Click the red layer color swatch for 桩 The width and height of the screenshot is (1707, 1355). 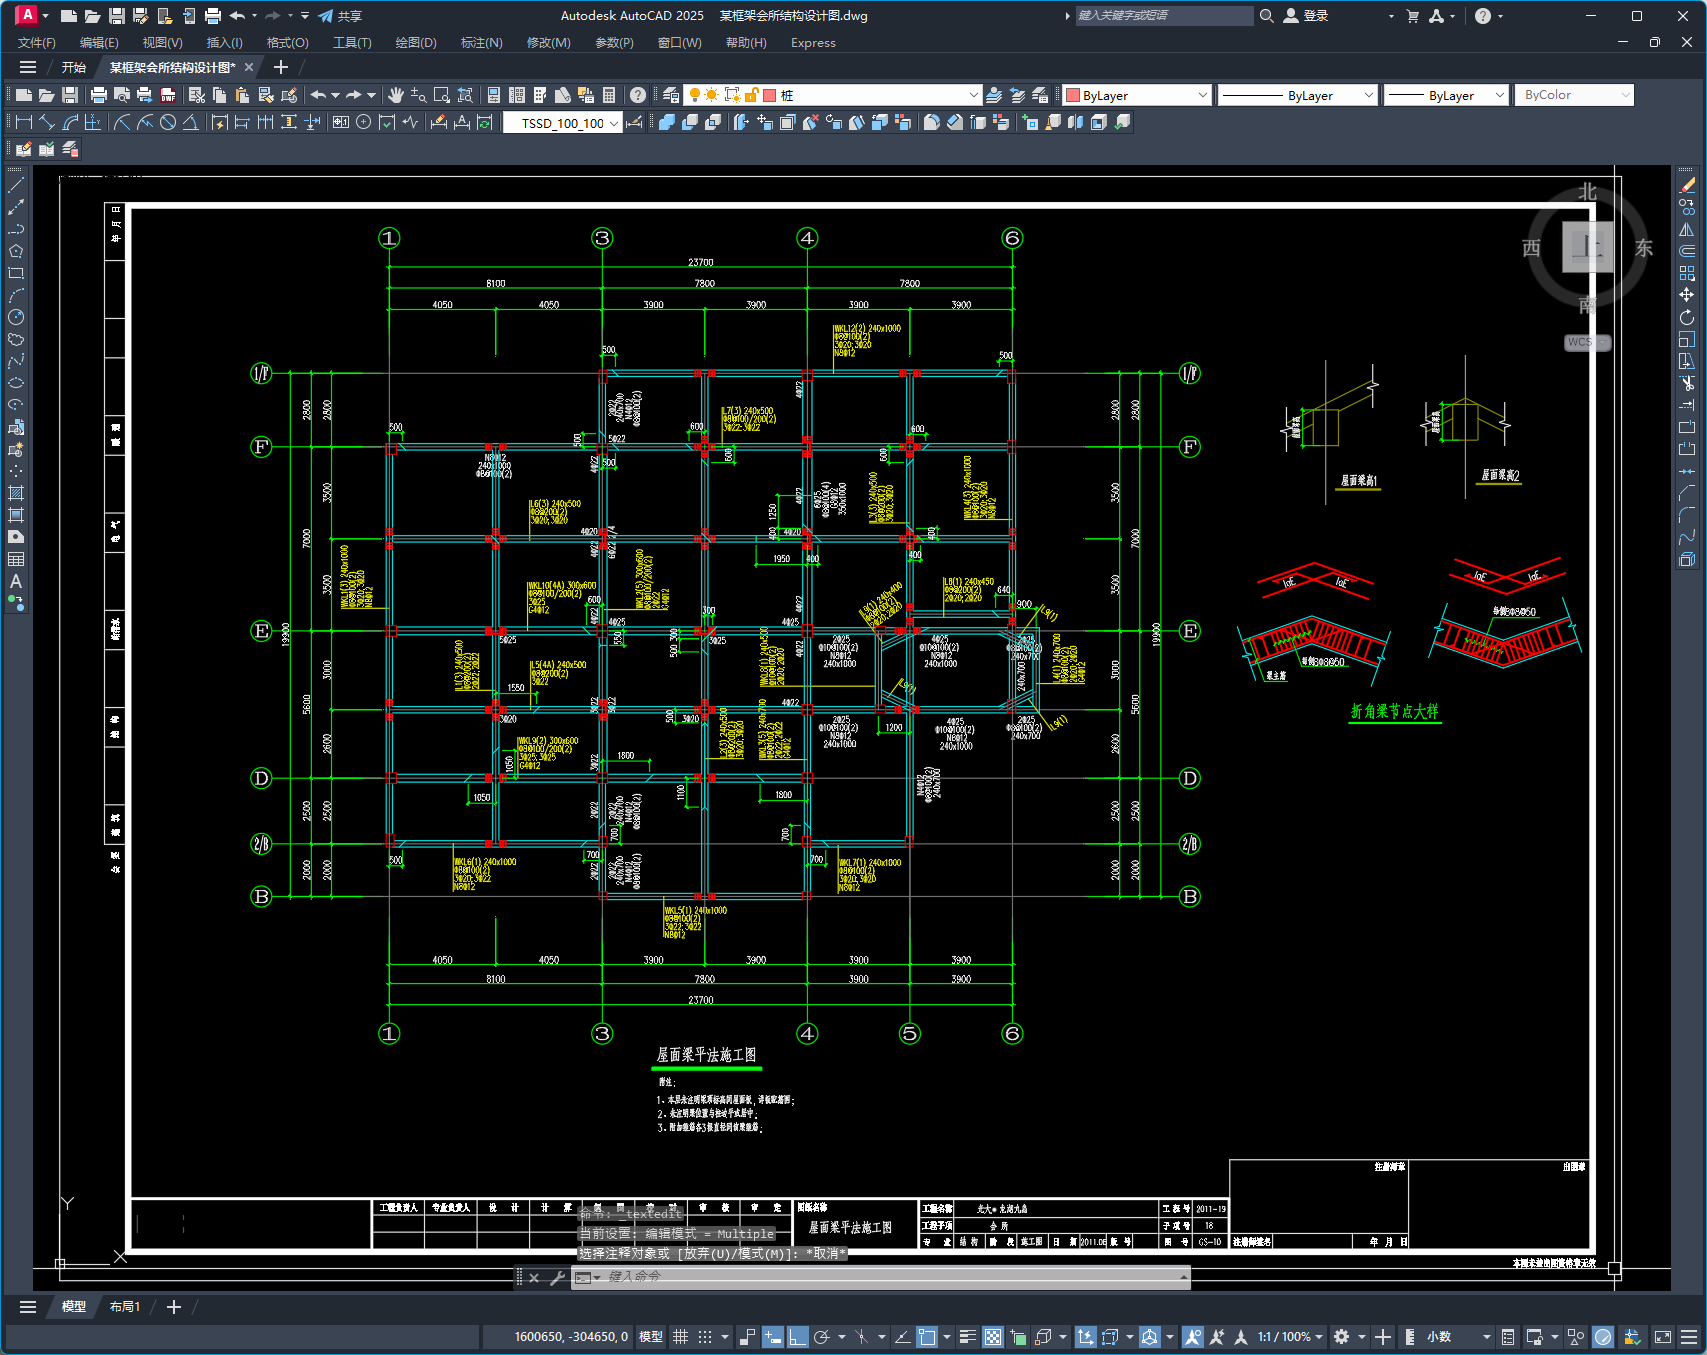pos(770,95)
